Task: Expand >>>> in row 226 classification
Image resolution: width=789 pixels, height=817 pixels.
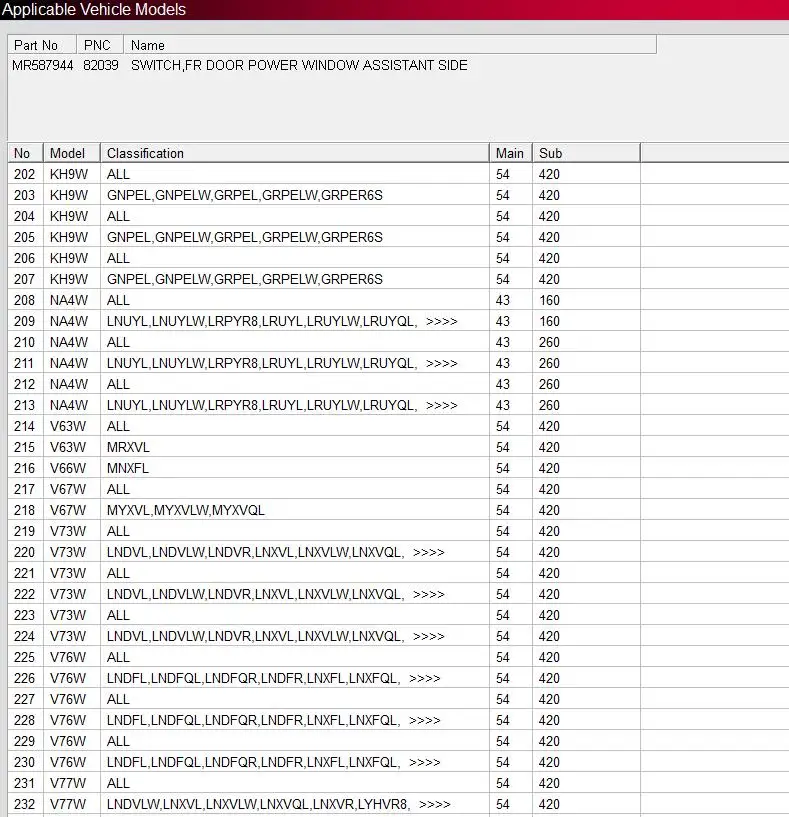Action: point(425,678)
